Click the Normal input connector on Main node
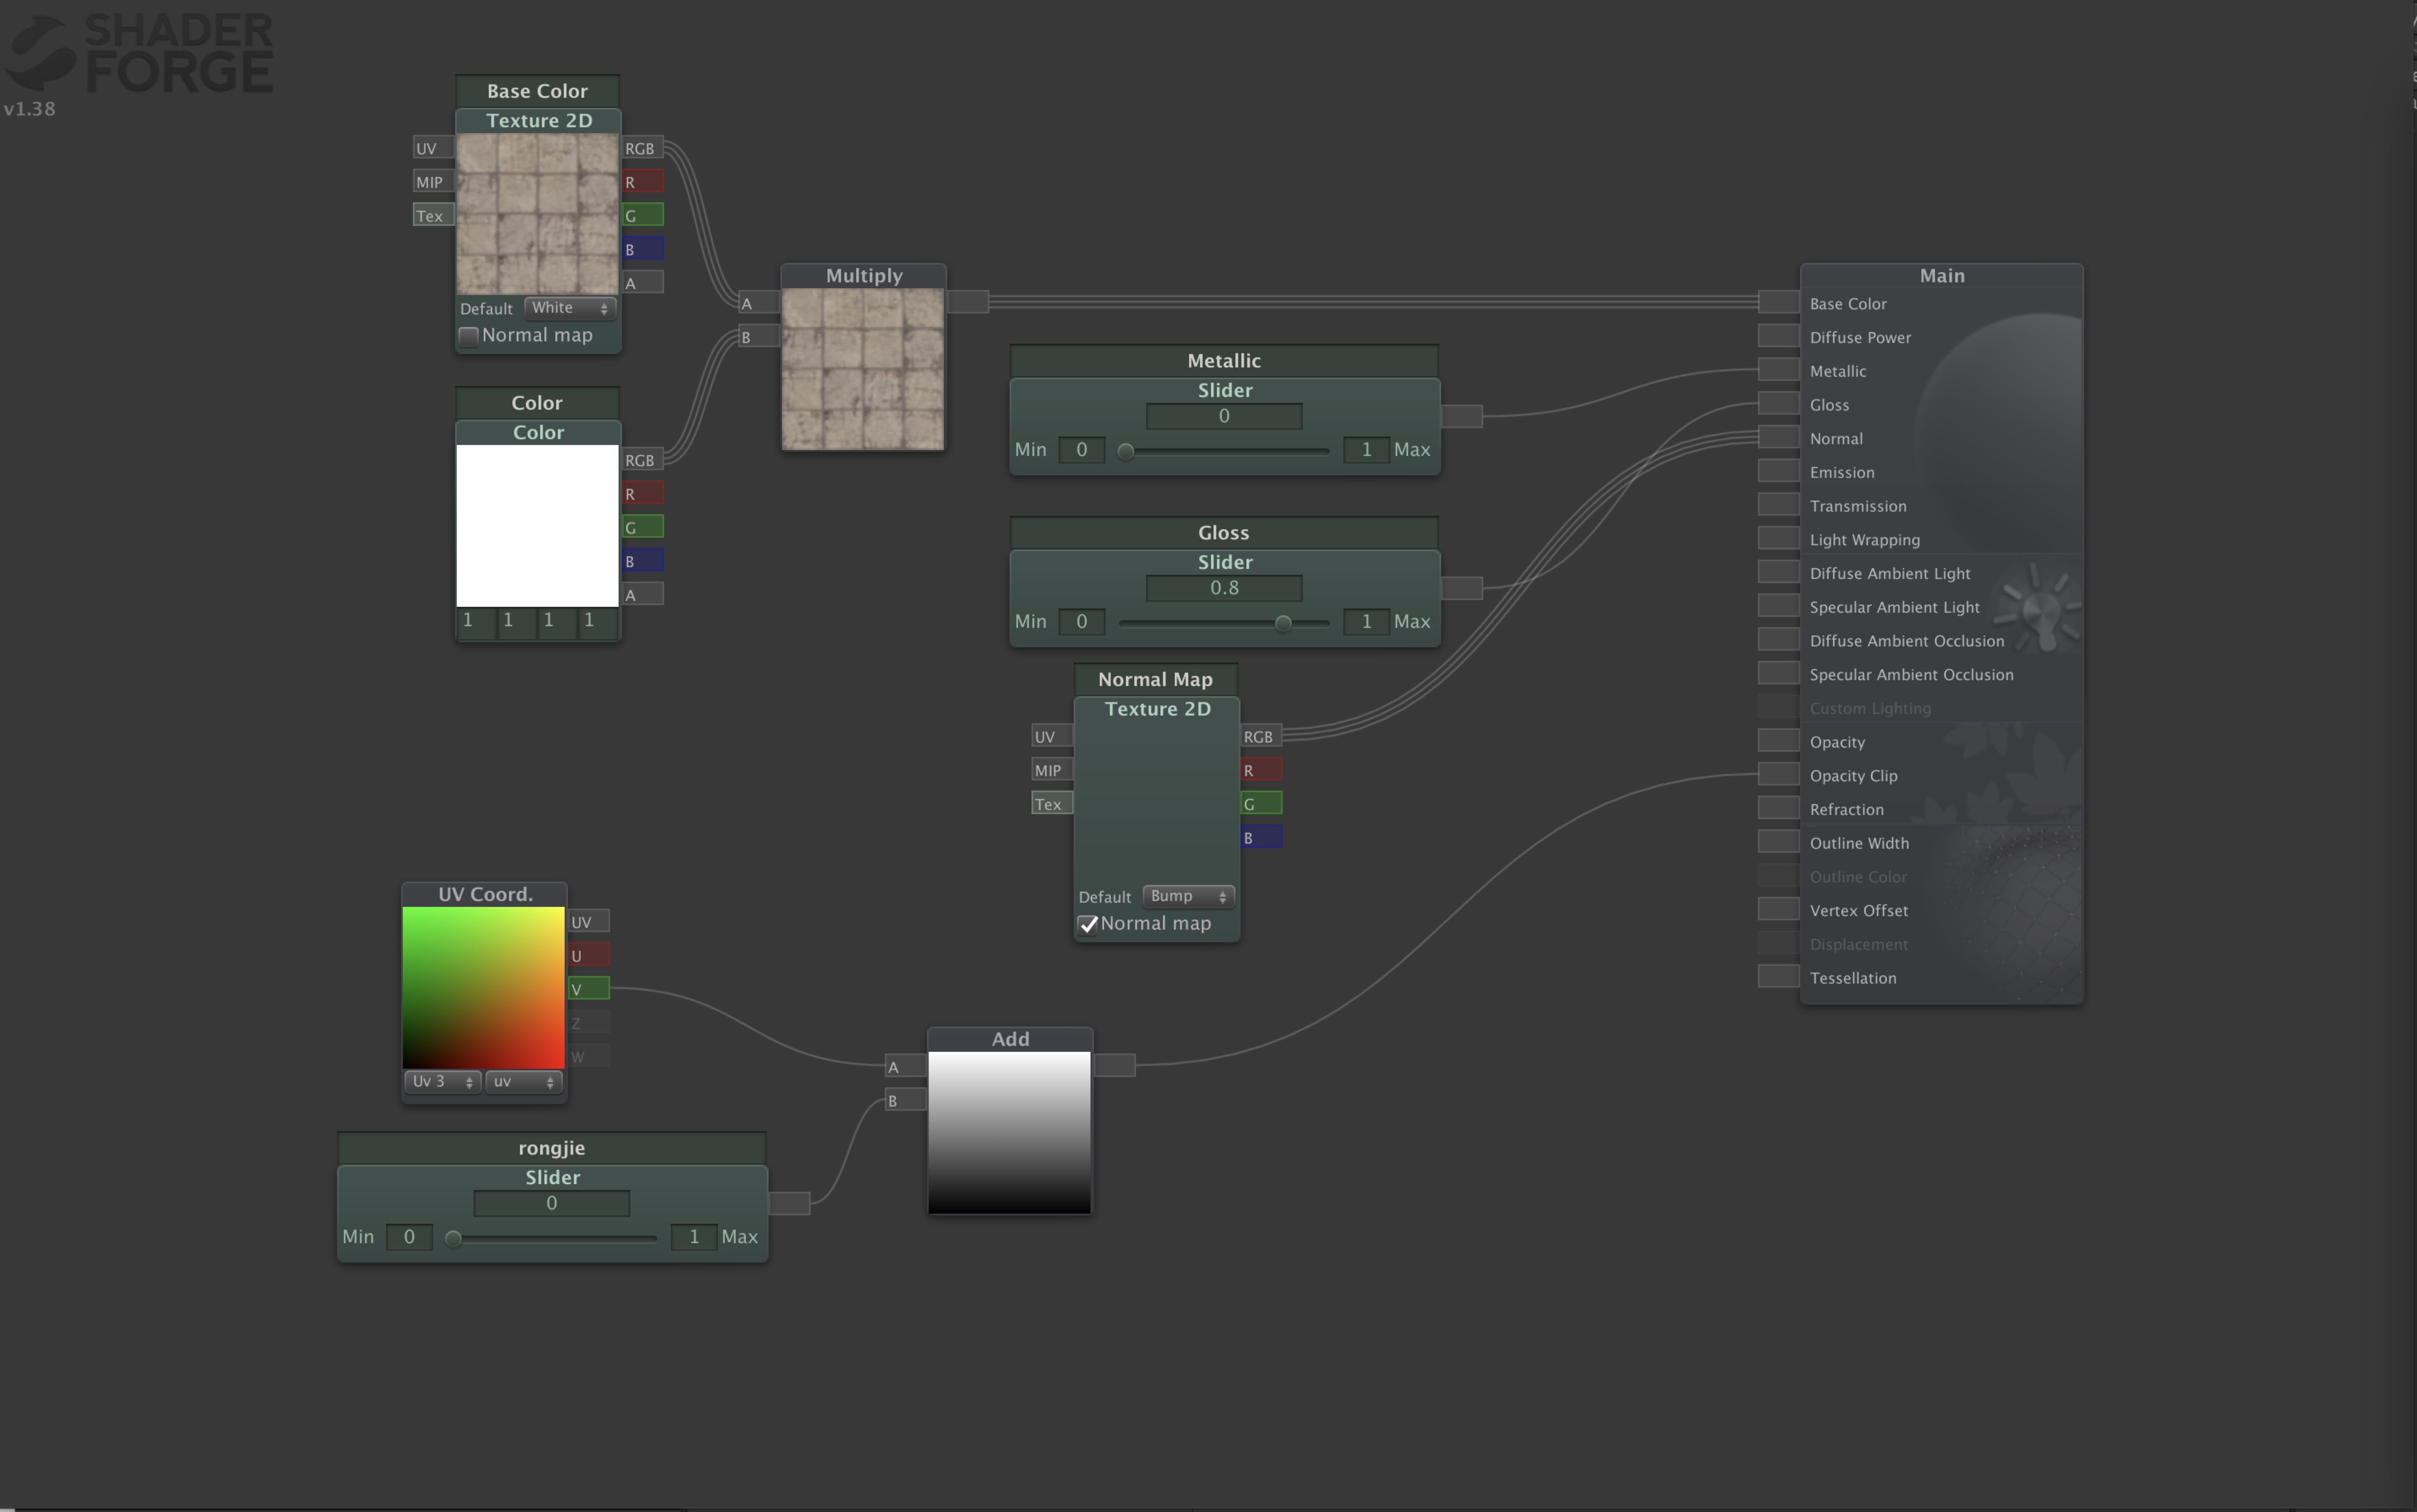This screenshot has height=1512, width=2417. coord(1778,436)
